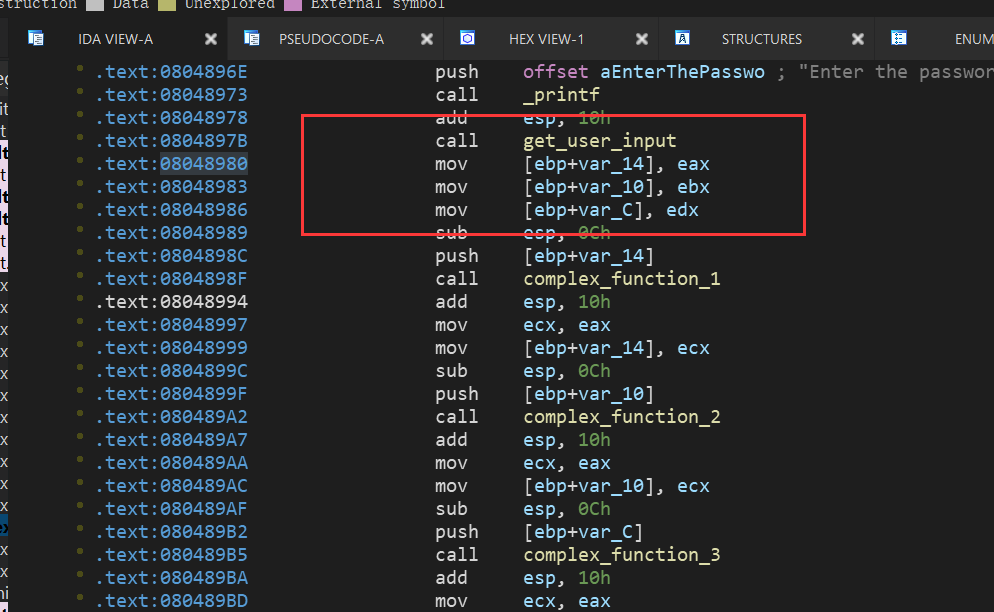This screenshot has width=994, height=612.
Task: Click push [ebp+var_14] operand at 0804898C
Action: (x=588, y=256)
